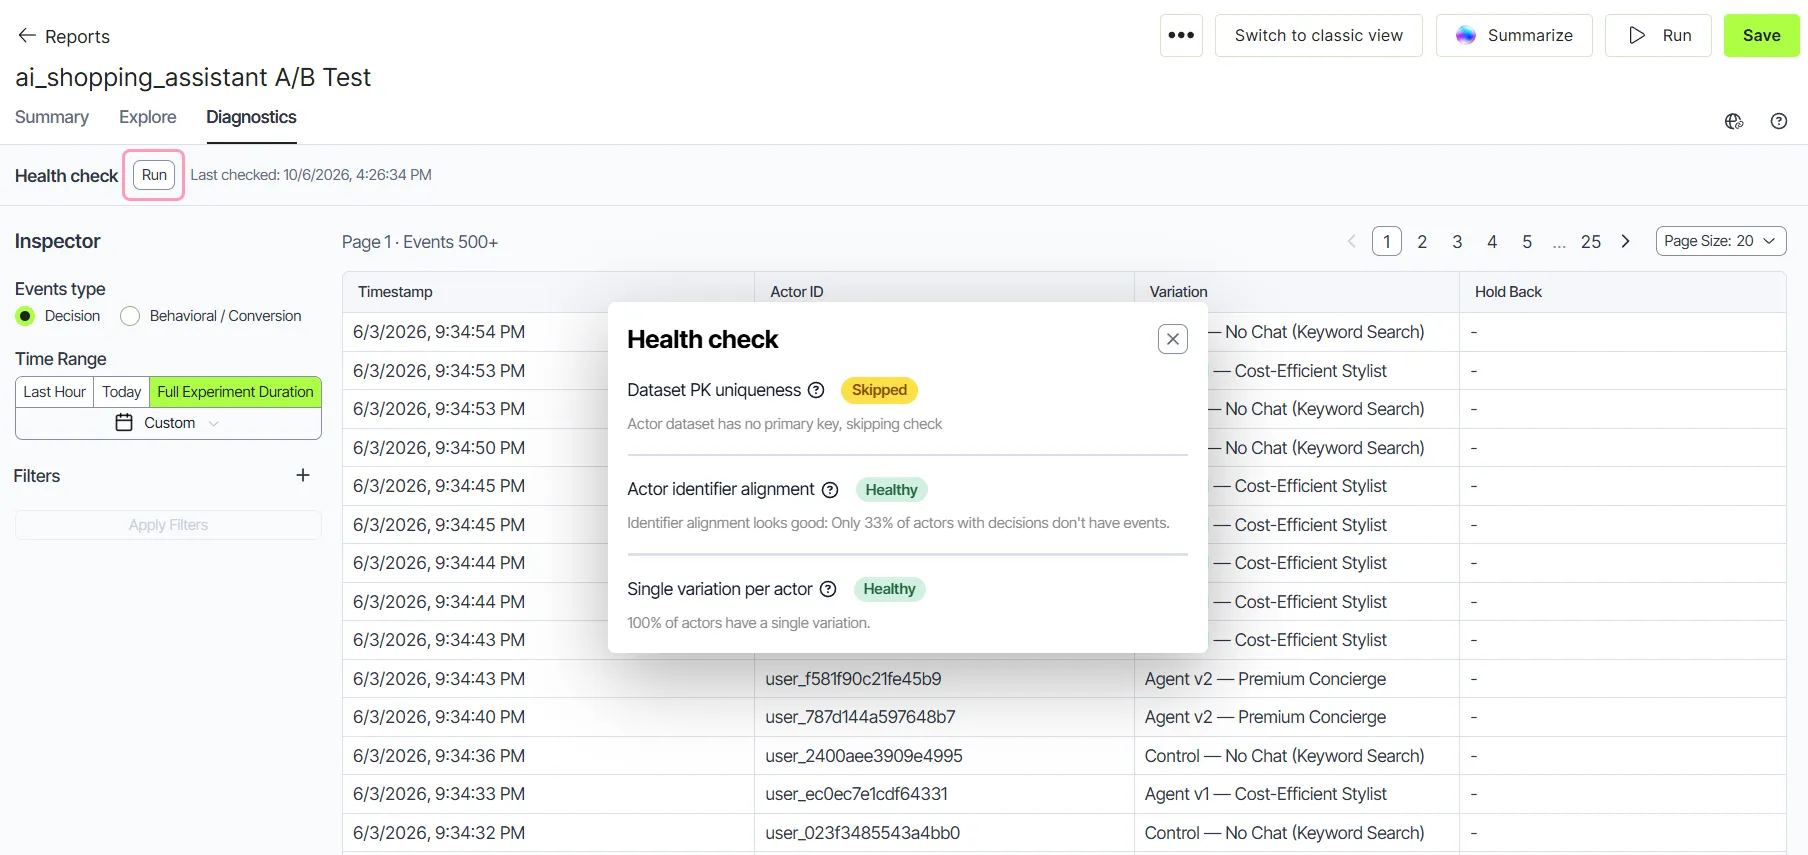Click the Summarize button
The width and height of the screenshot is (1808, 855).
pos(1514,35)
